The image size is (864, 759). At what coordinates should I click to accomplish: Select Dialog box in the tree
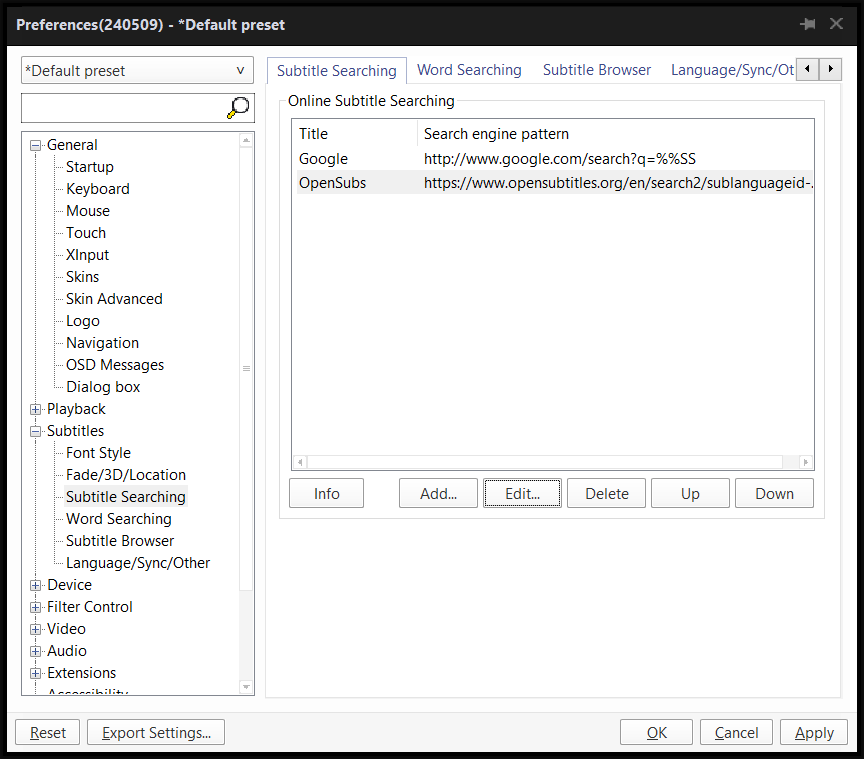[103, 387]
